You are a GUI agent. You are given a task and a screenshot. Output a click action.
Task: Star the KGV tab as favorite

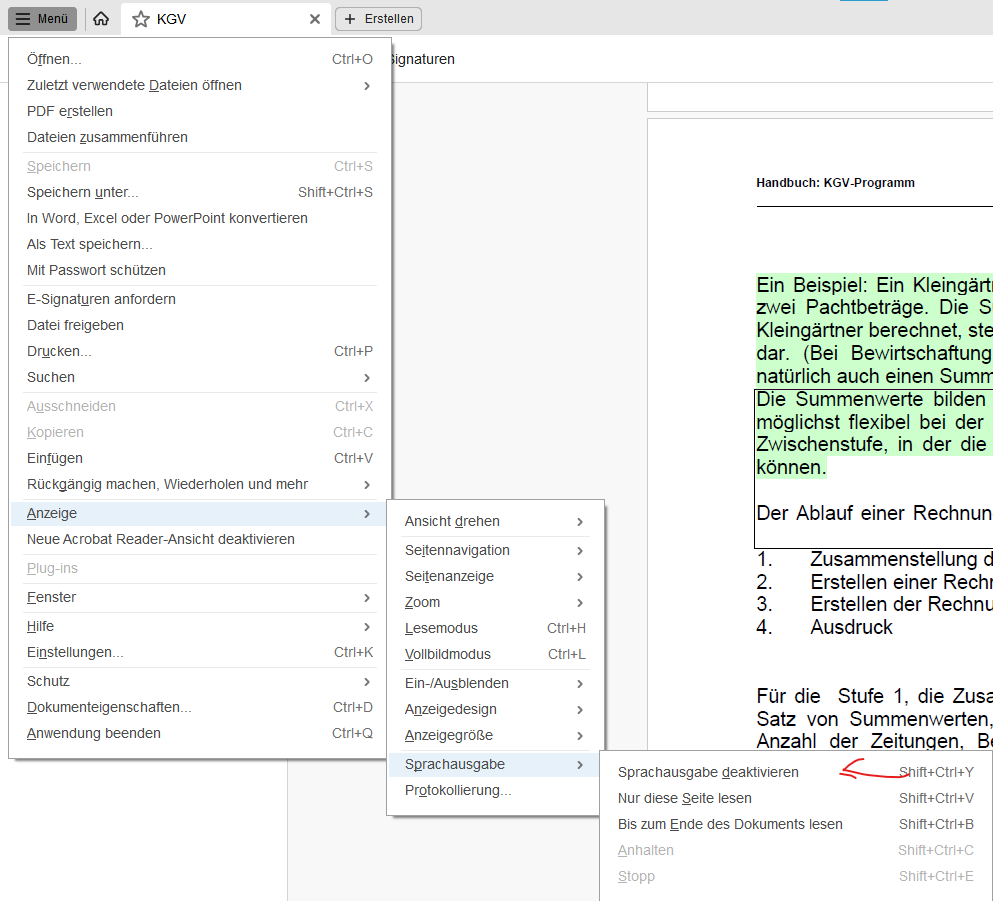141,20
